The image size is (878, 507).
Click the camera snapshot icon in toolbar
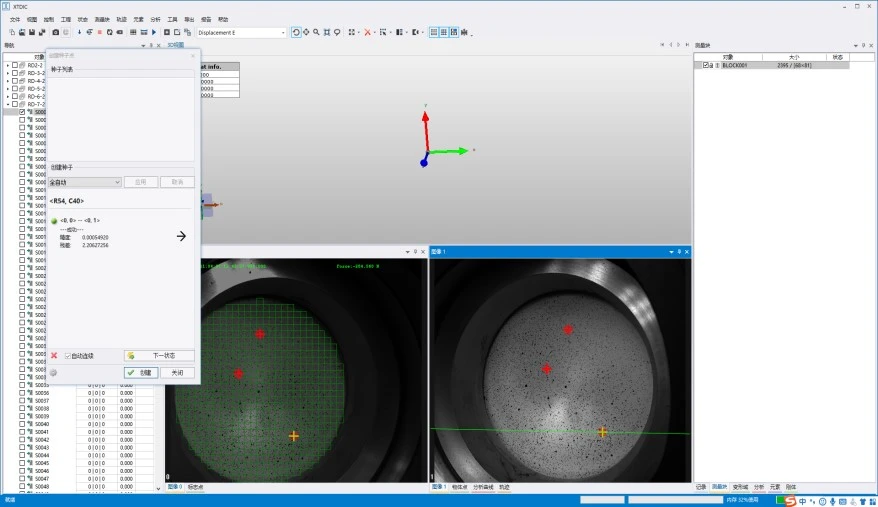(x=55, y=32)
